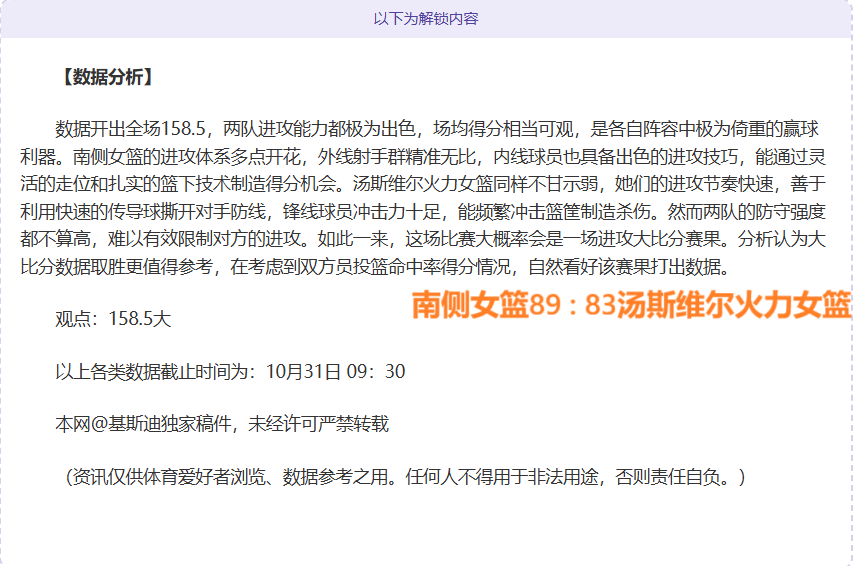The image size is (853, 566).
Task: Click the 以下为解锁内容 header banner
Action: pos(426,19)
